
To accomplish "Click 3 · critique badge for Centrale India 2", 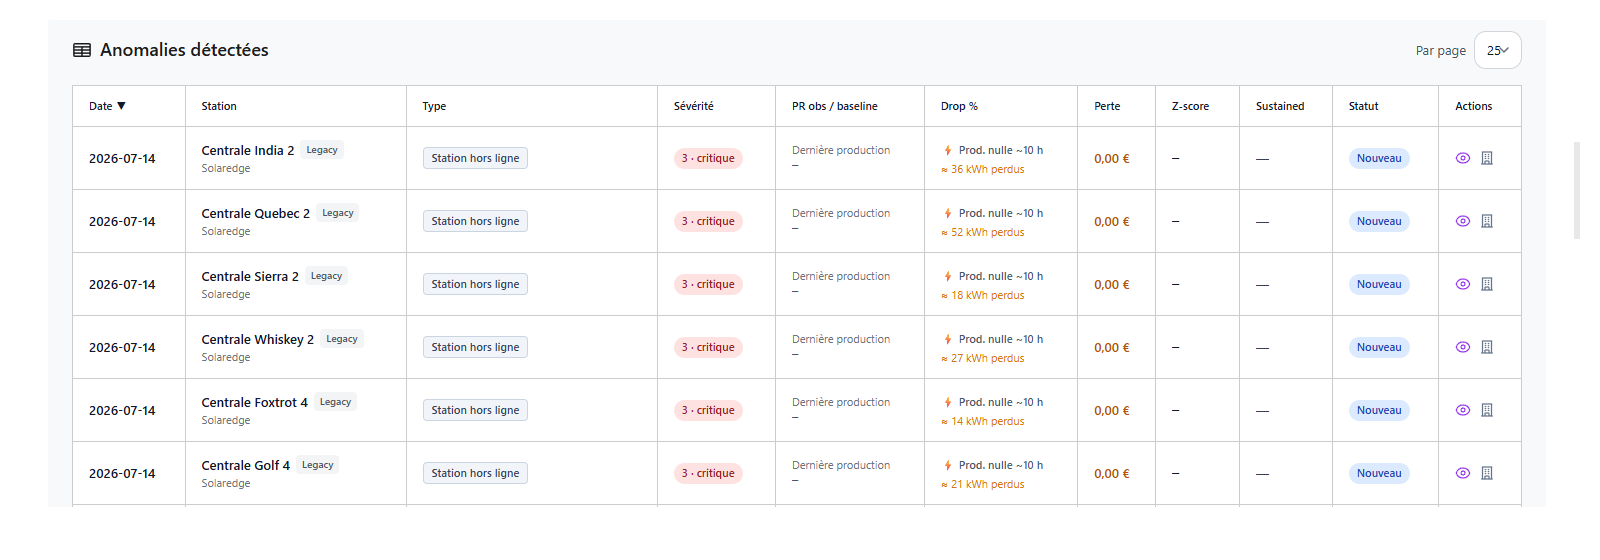I will [708, 158].
